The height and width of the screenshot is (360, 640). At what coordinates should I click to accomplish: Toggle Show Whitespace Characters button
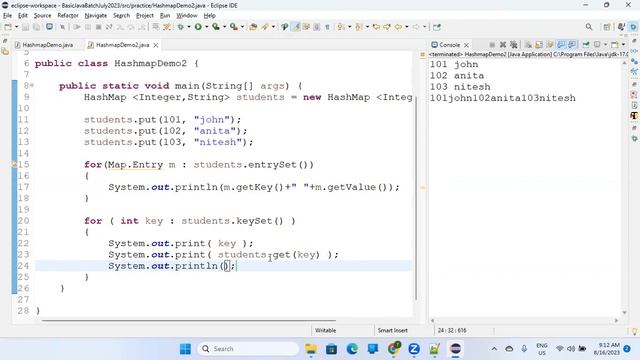[x=327, y=27]
